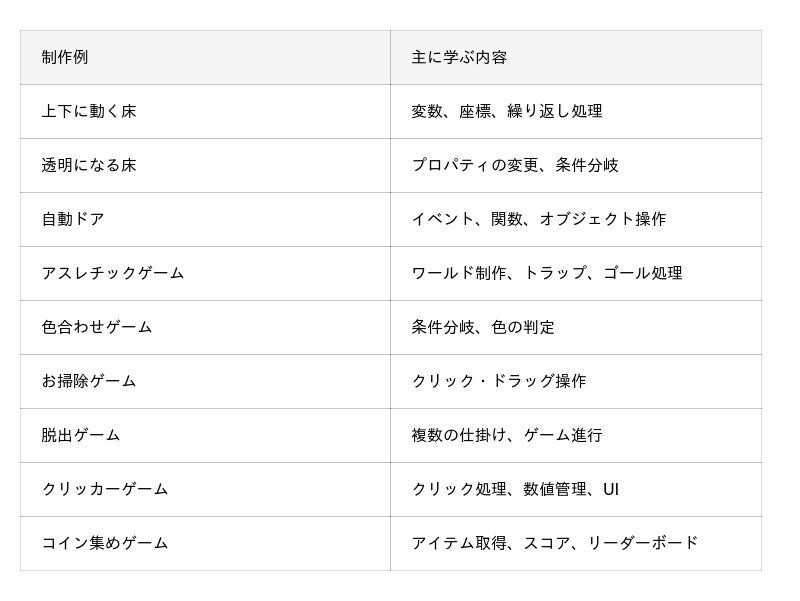Click the 制作例 column header
This screenshot has height=601, width=800.
205,57
